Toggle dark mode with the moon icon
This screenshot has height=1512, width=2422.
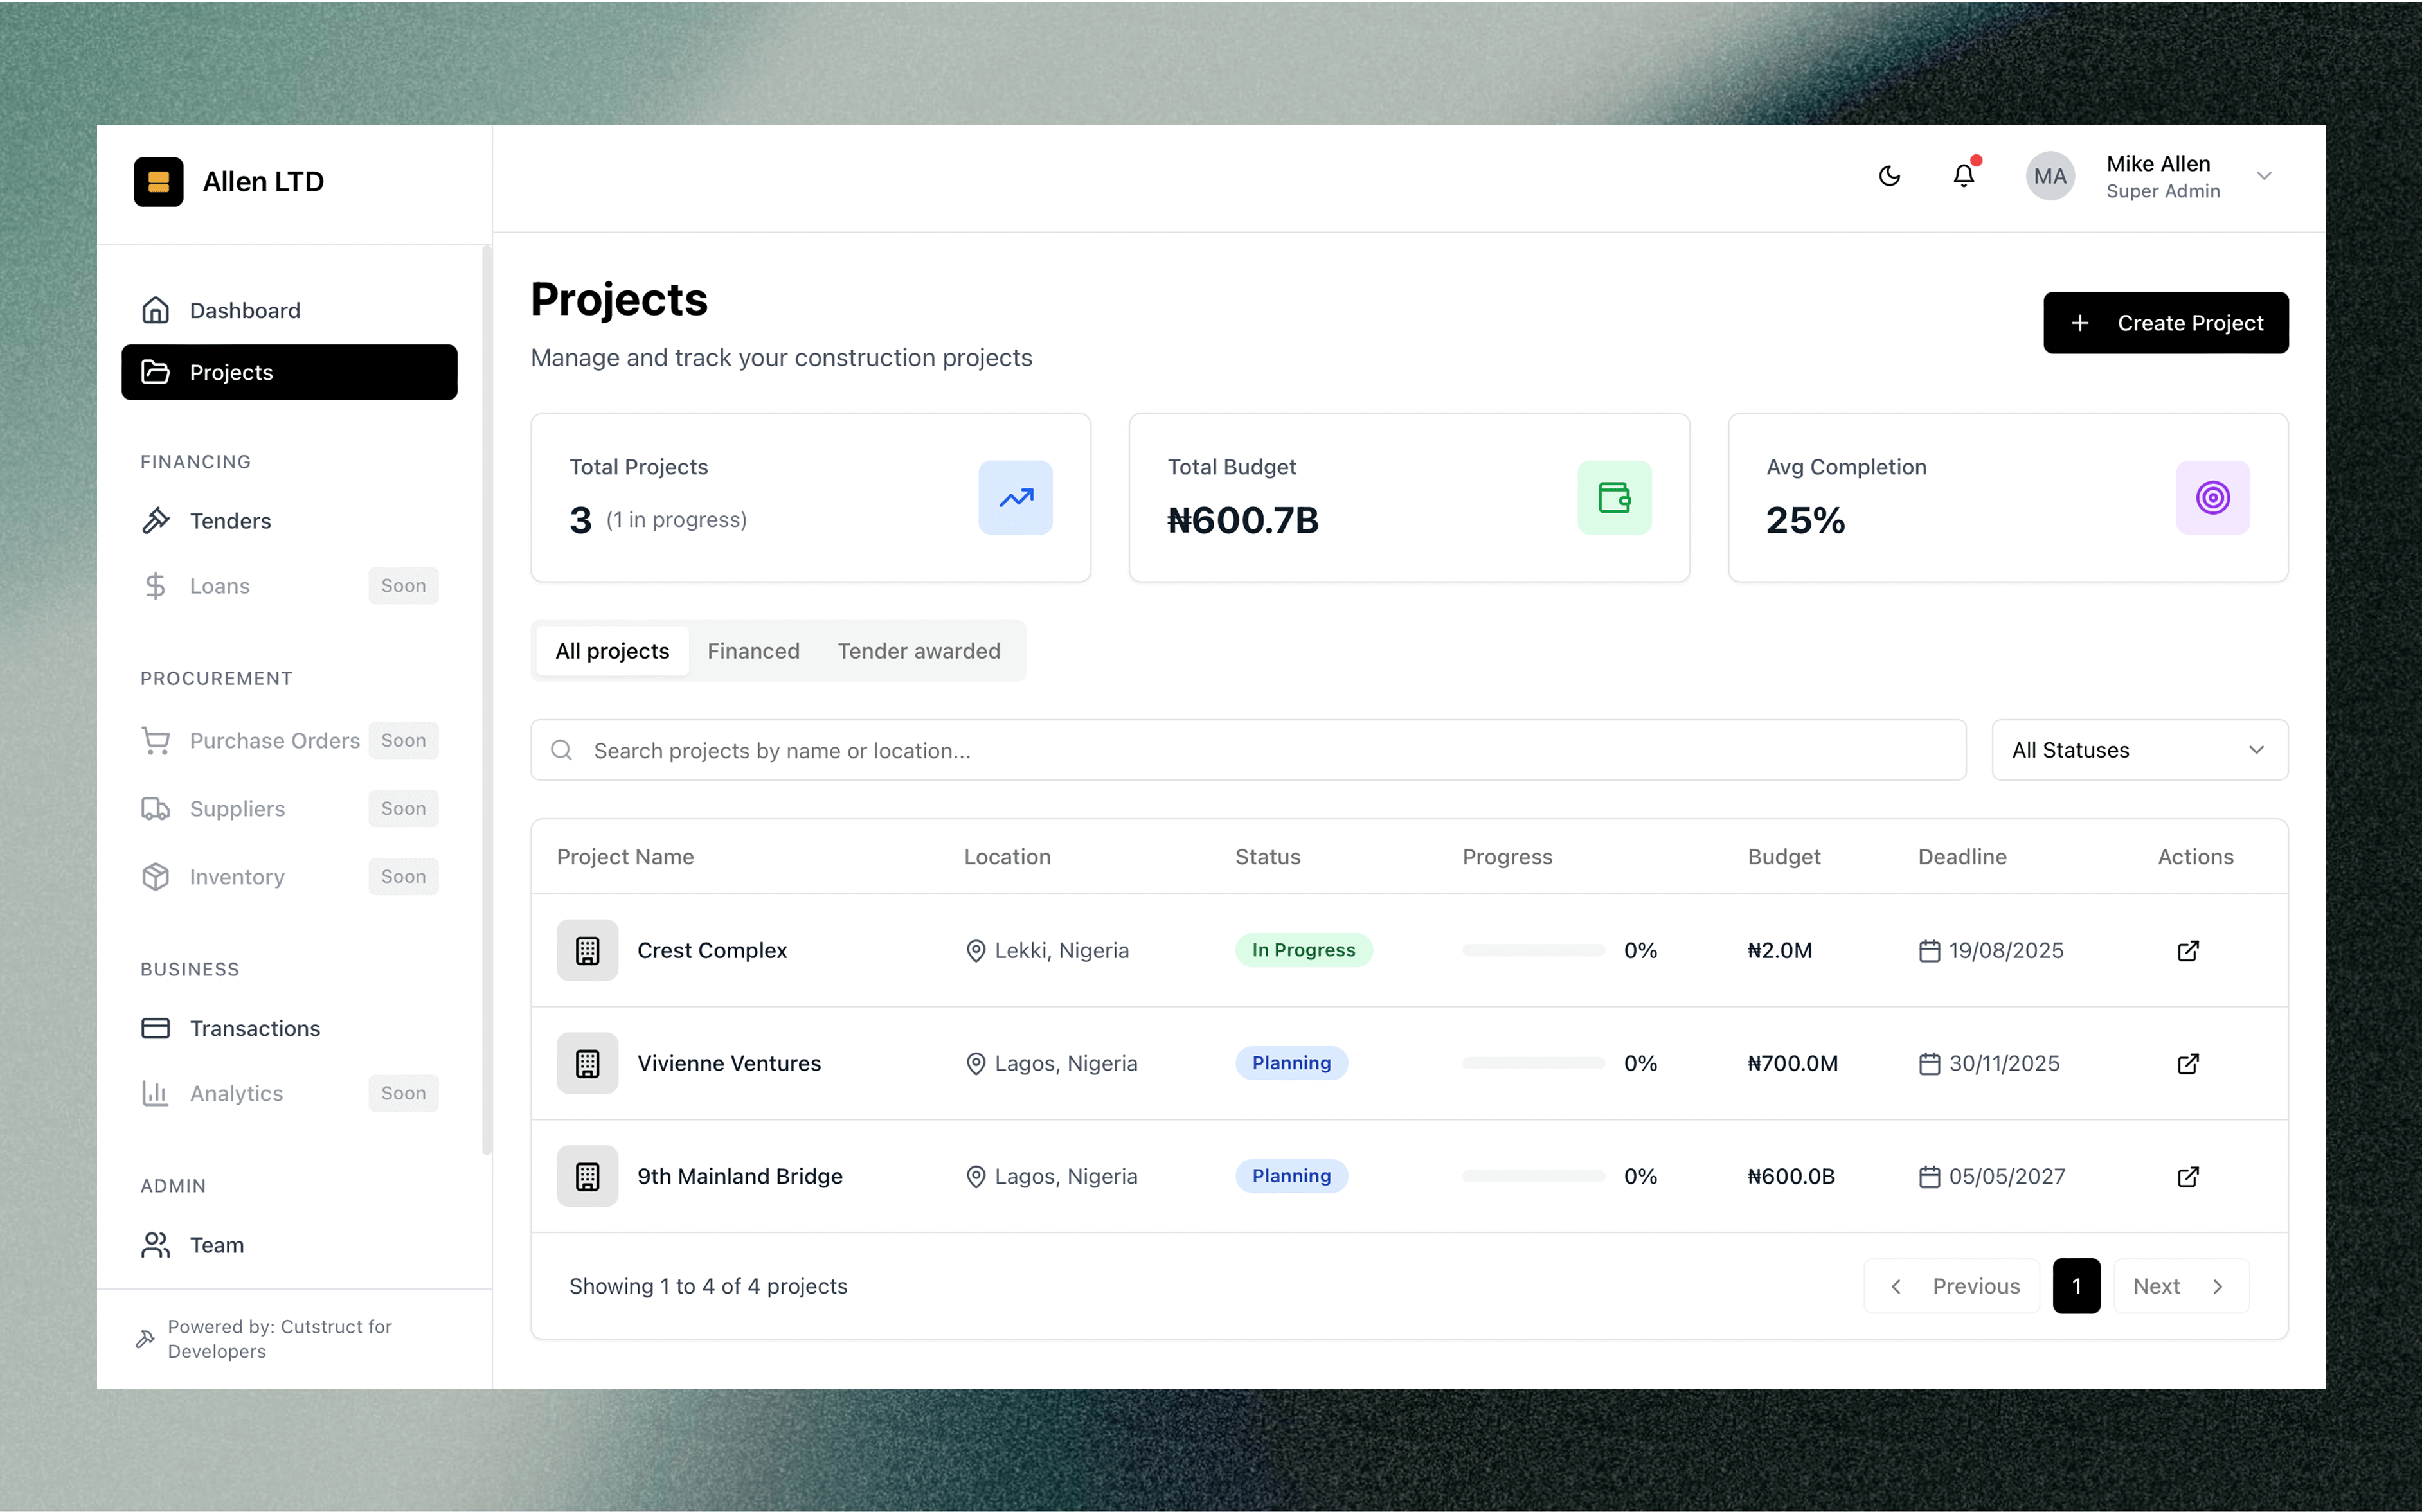tap(1889, 176)
